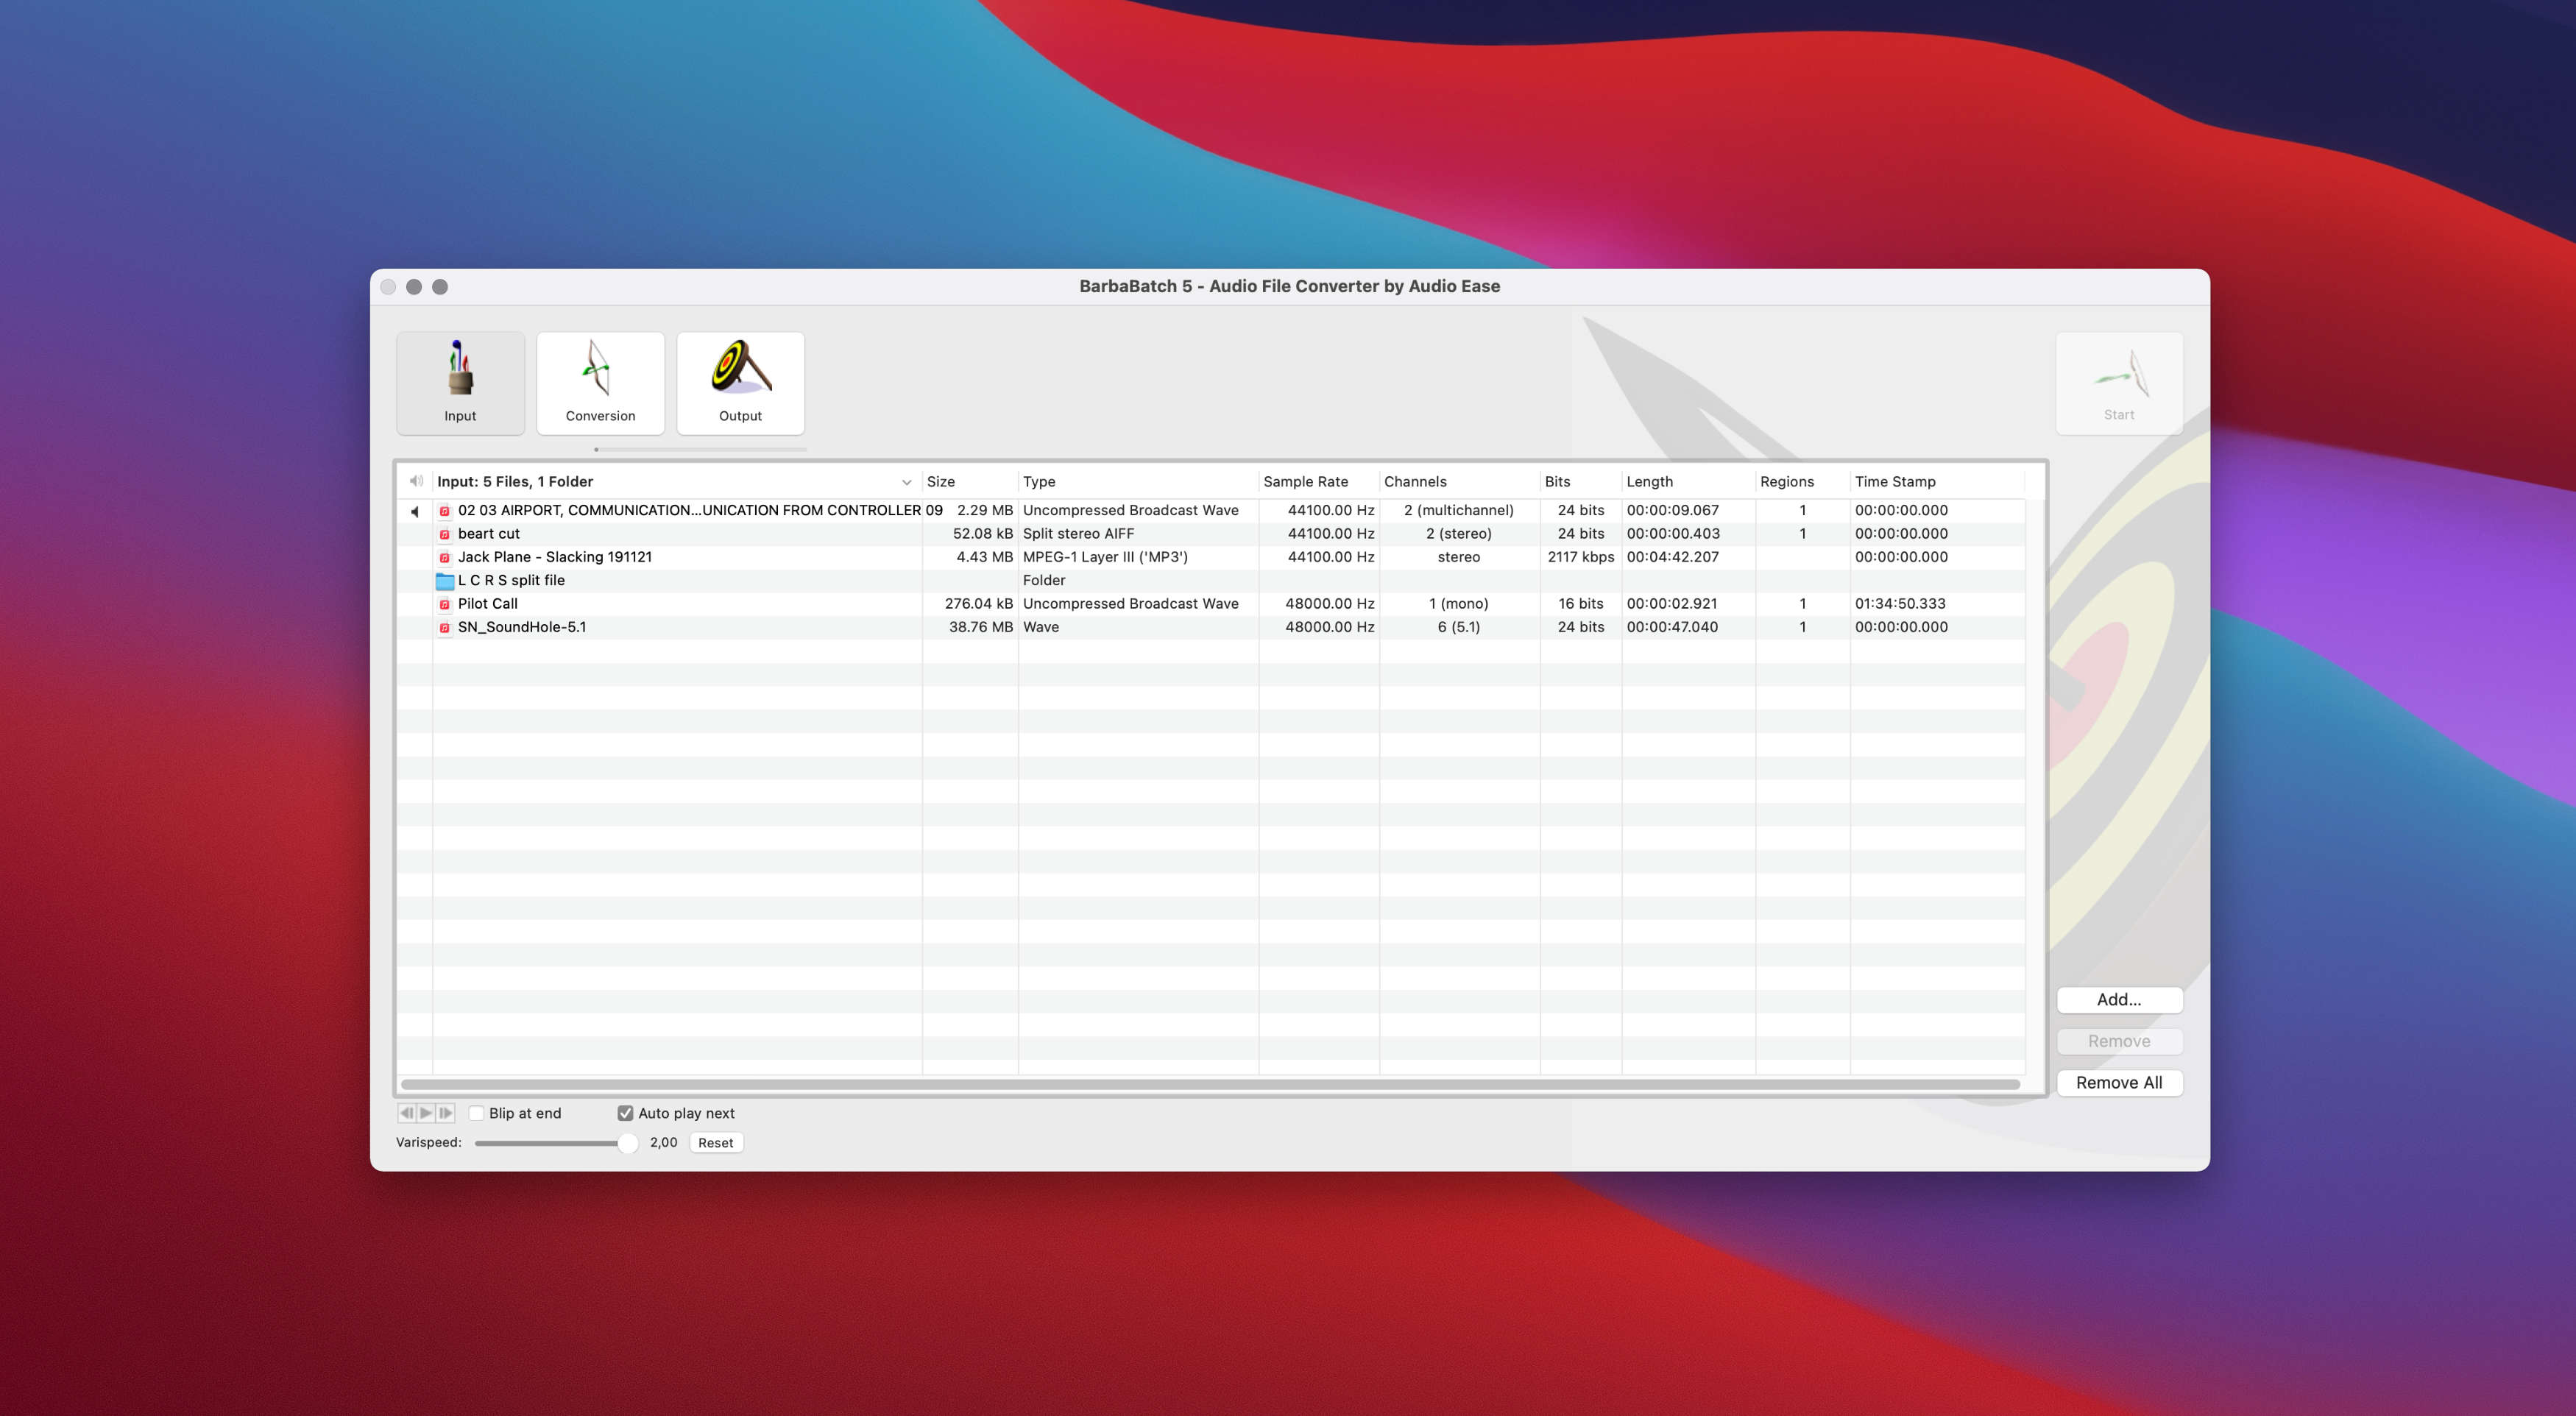Click the Start arrow button

tap(2119, 383)
